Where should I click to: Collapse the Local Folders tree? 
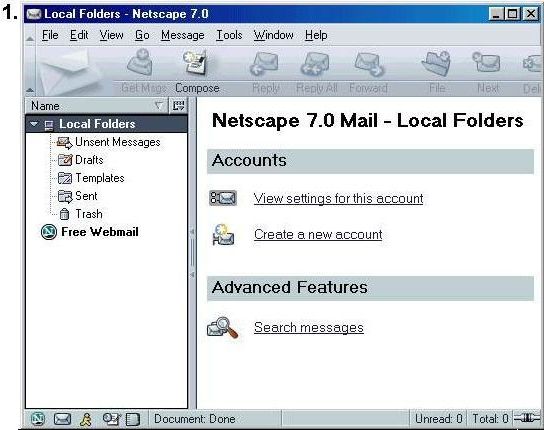(x=34, y=124)
